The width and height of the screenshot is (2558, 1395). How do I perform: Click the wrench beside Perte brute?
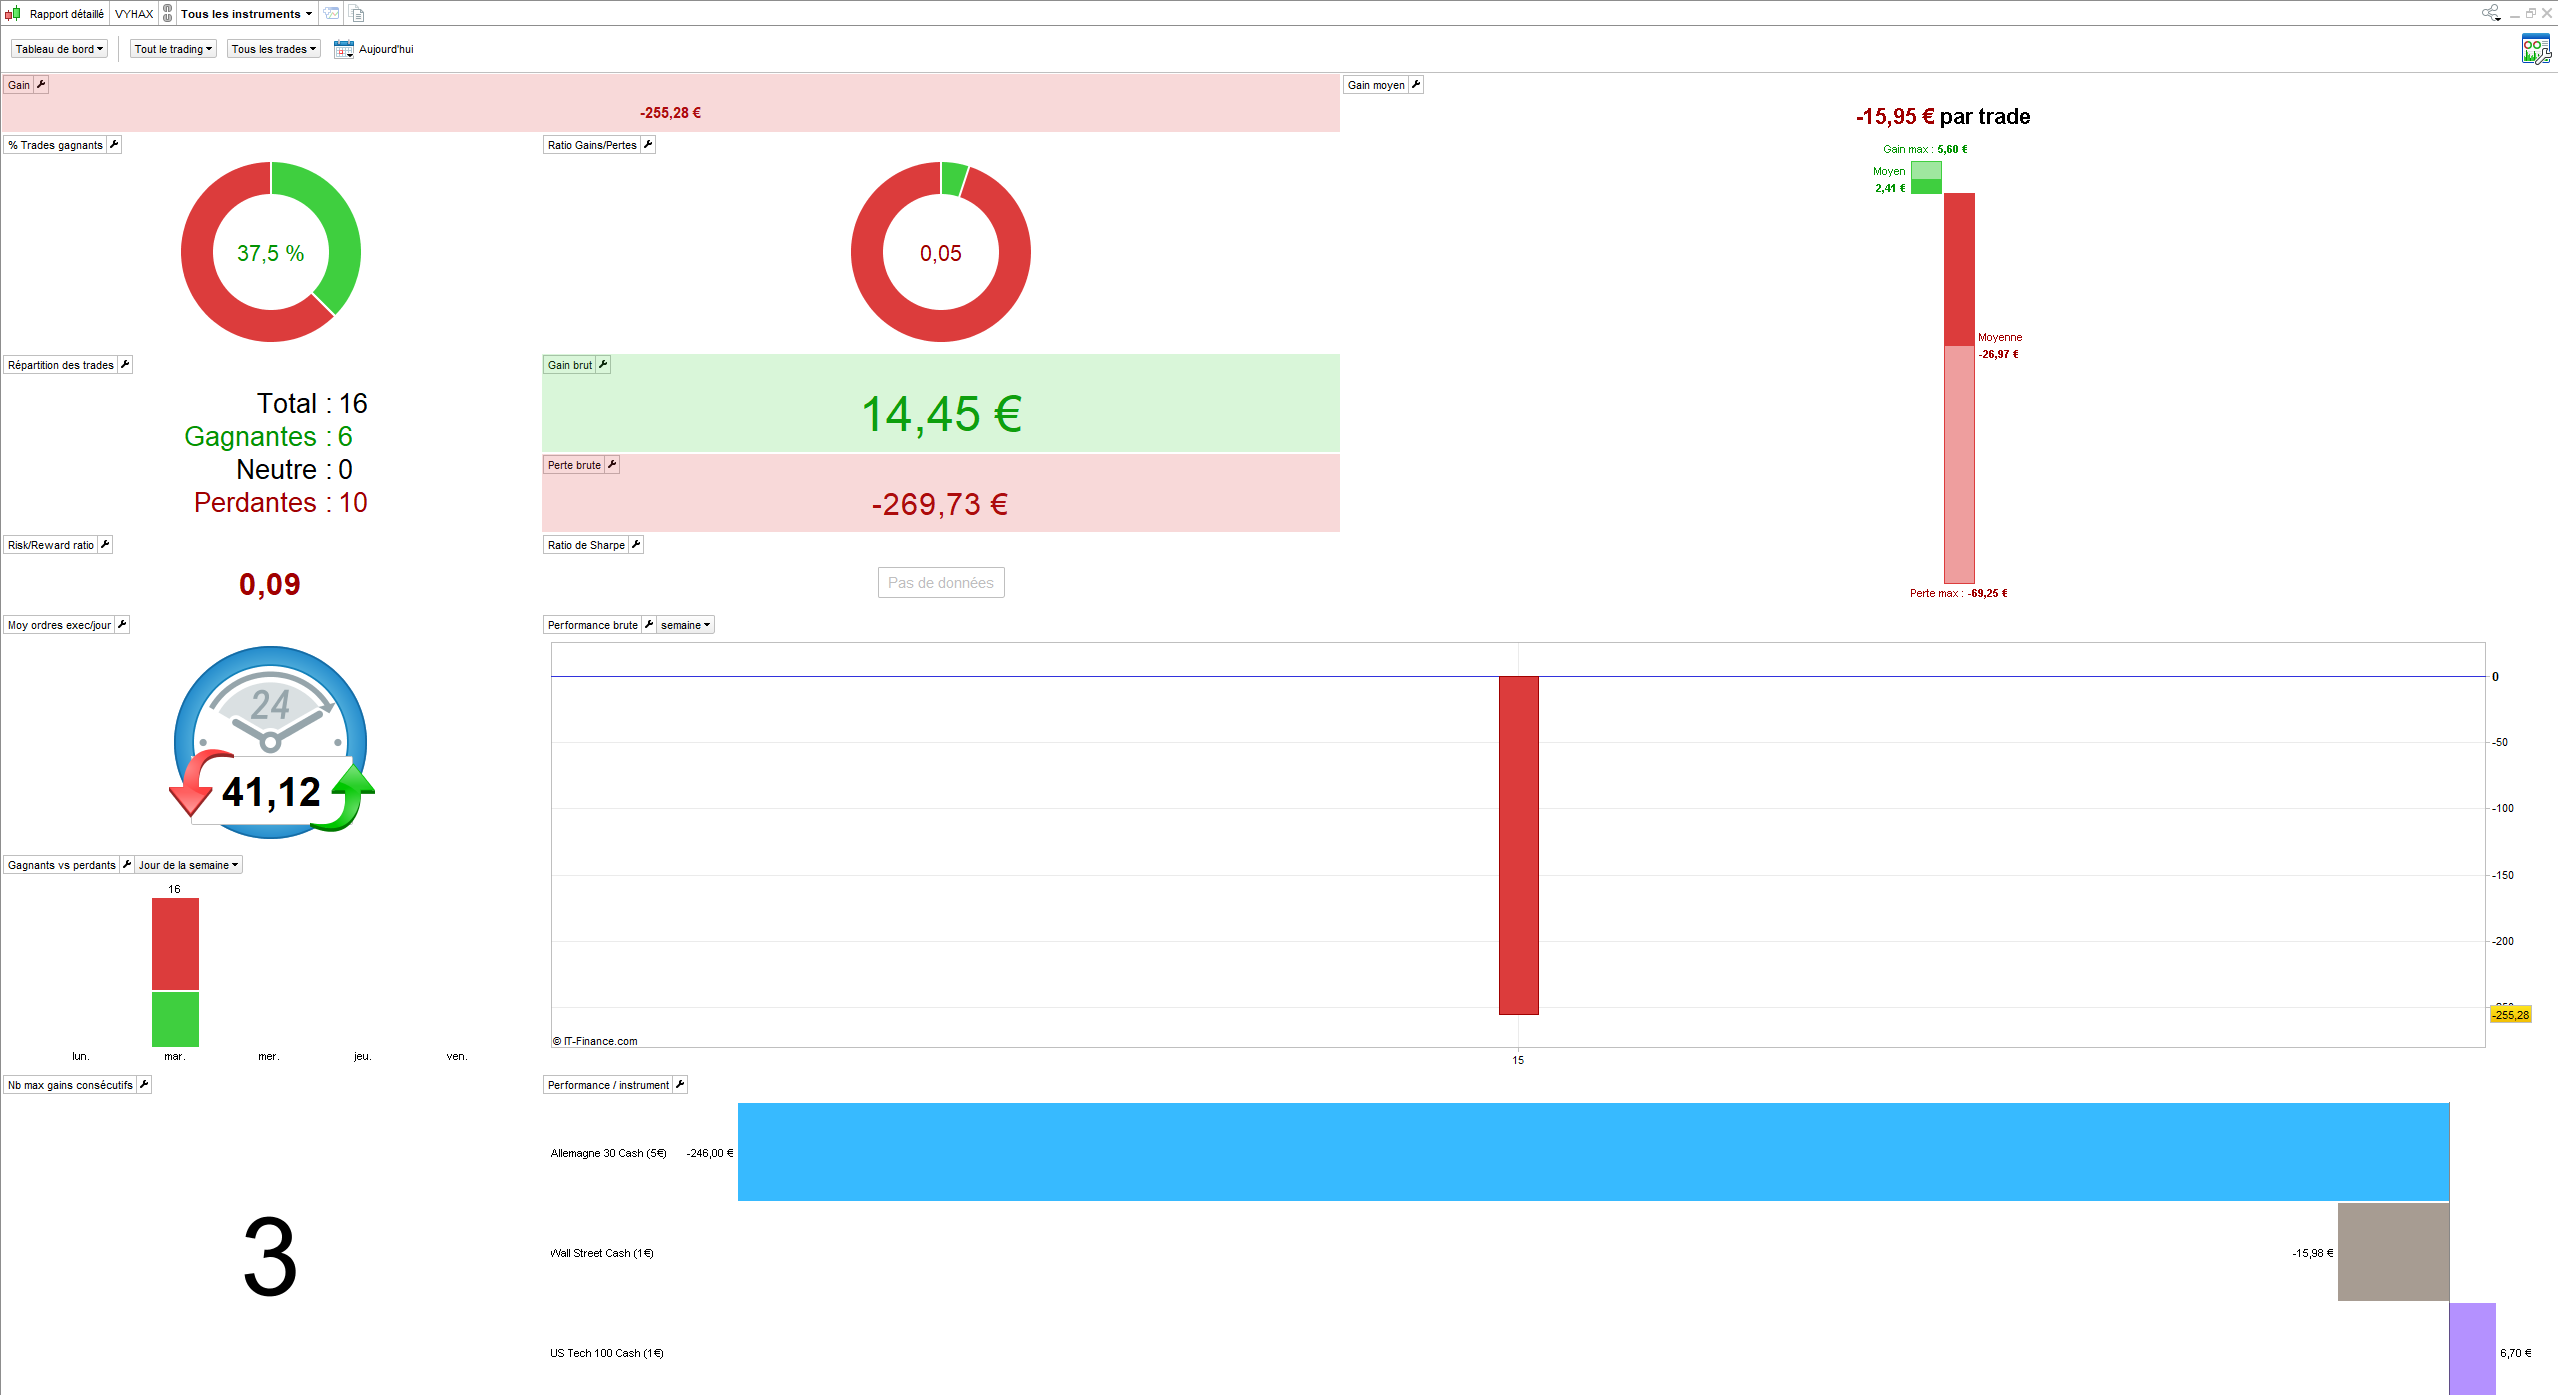click(612, 465)
